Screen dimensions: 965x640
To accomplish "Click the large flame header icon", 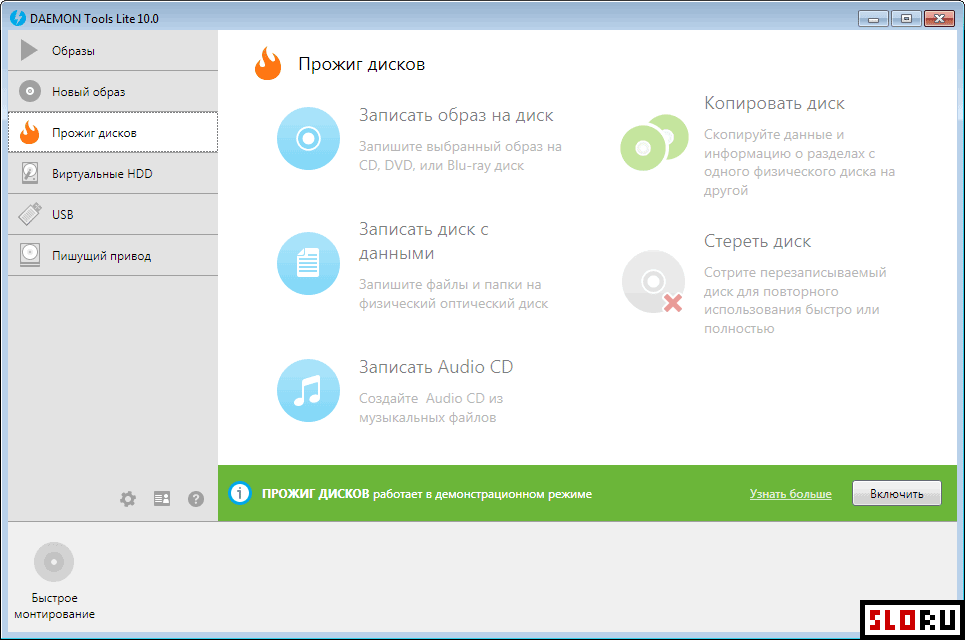I will point(268,63).
